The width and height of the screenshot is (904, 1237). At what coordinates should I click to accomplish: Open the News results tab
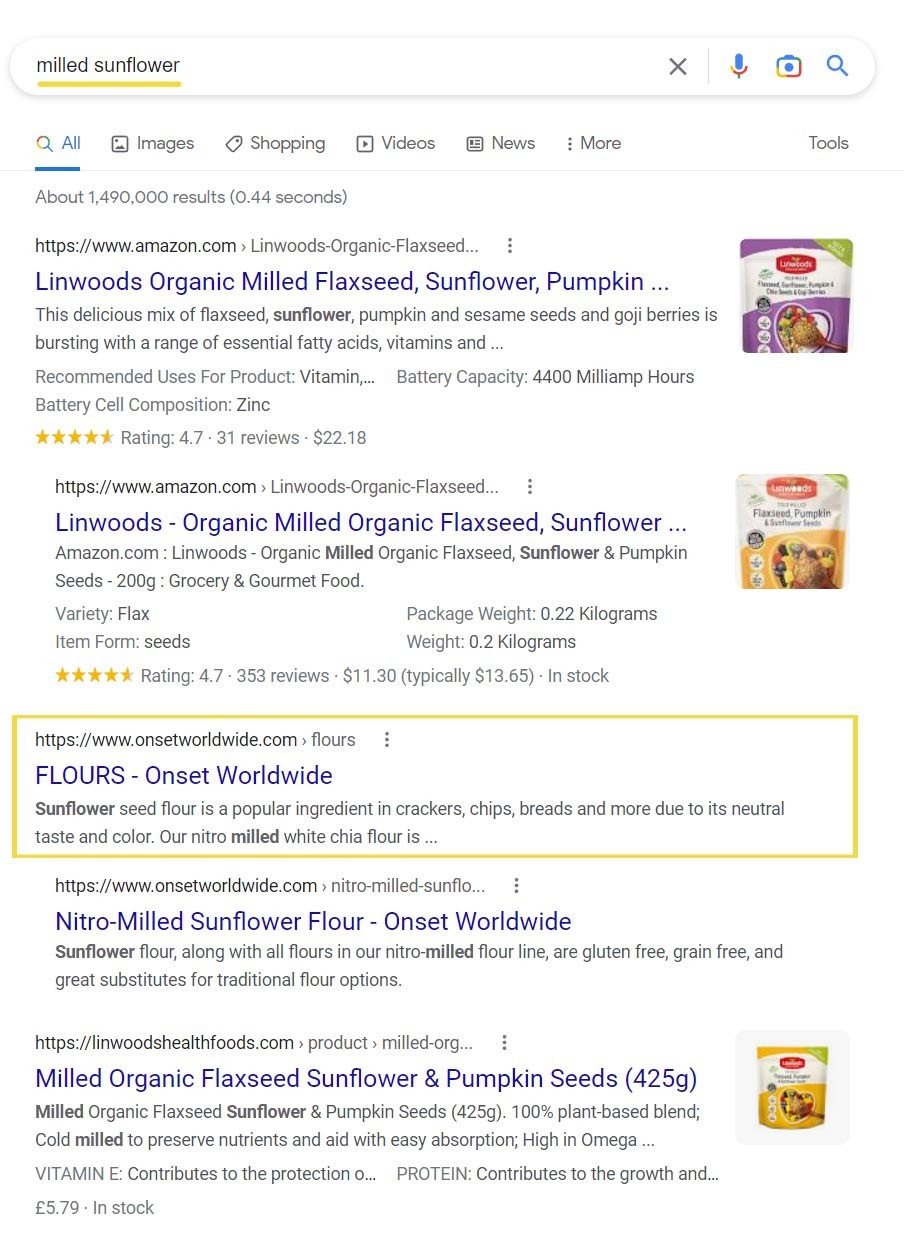pyautogui.click(x=501, y=143)
